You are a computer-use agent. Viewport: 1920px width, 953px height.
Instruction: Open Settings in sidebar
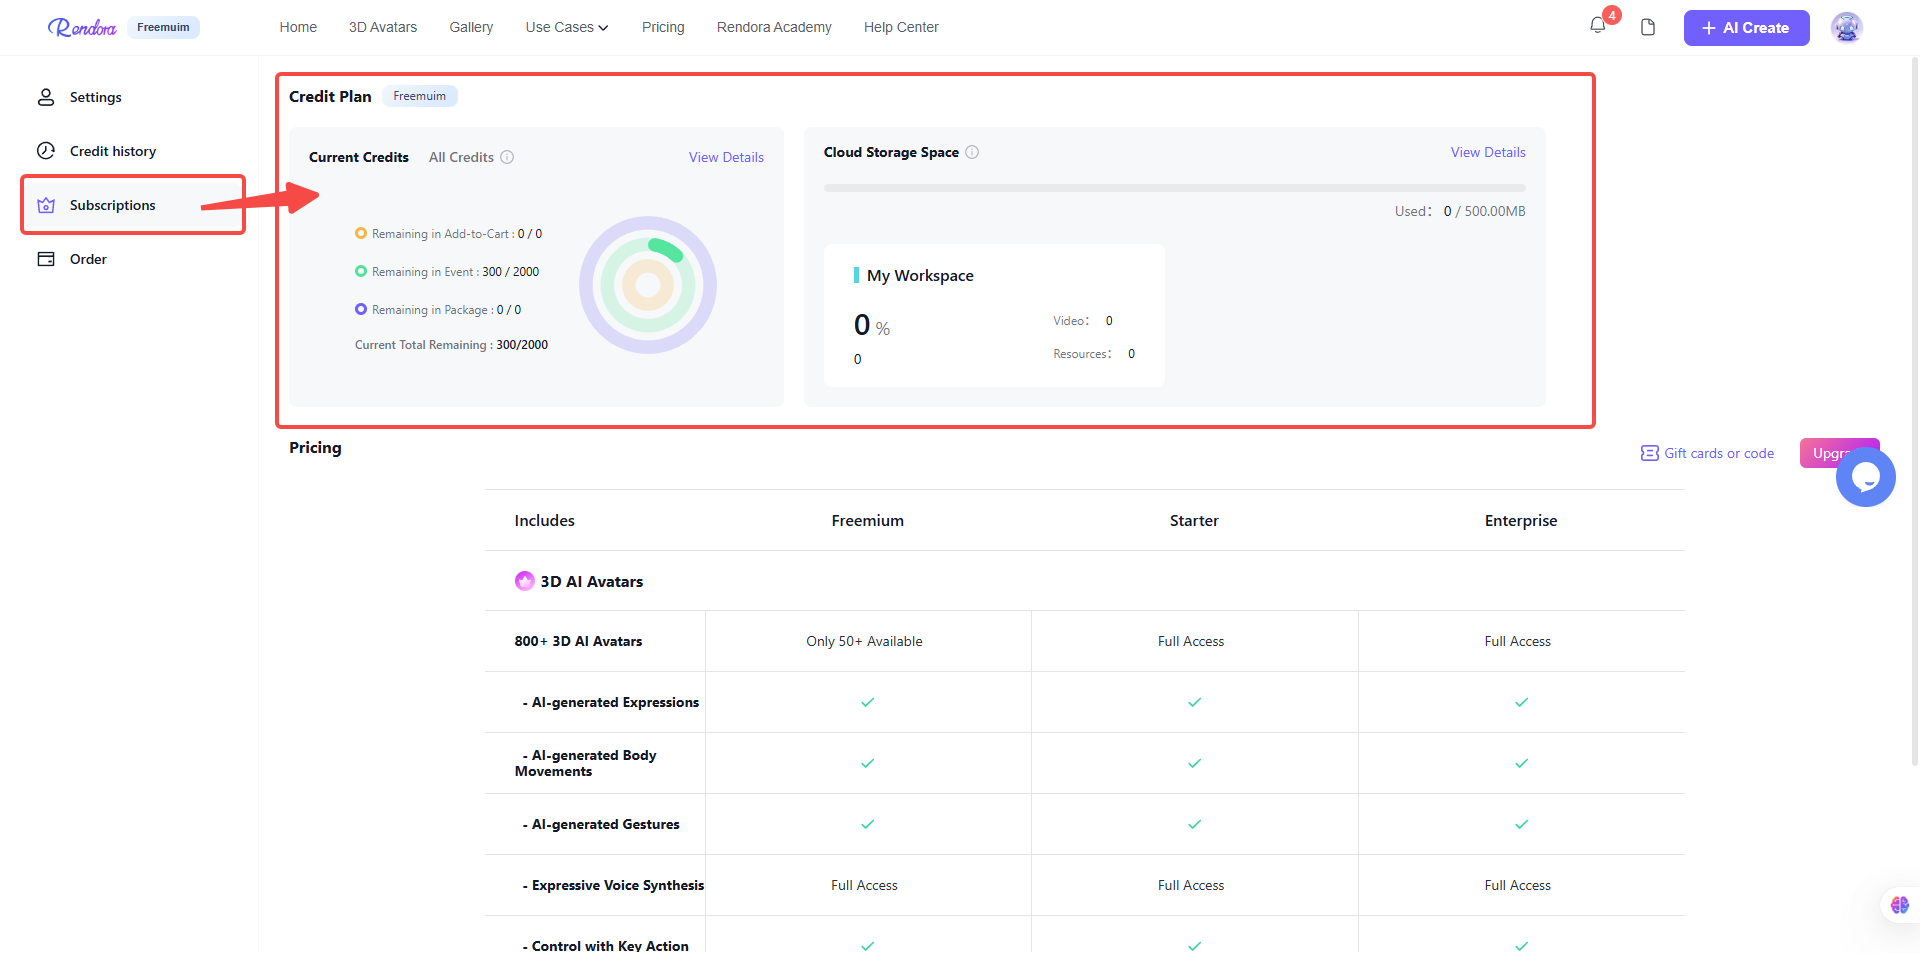point(95,97)
